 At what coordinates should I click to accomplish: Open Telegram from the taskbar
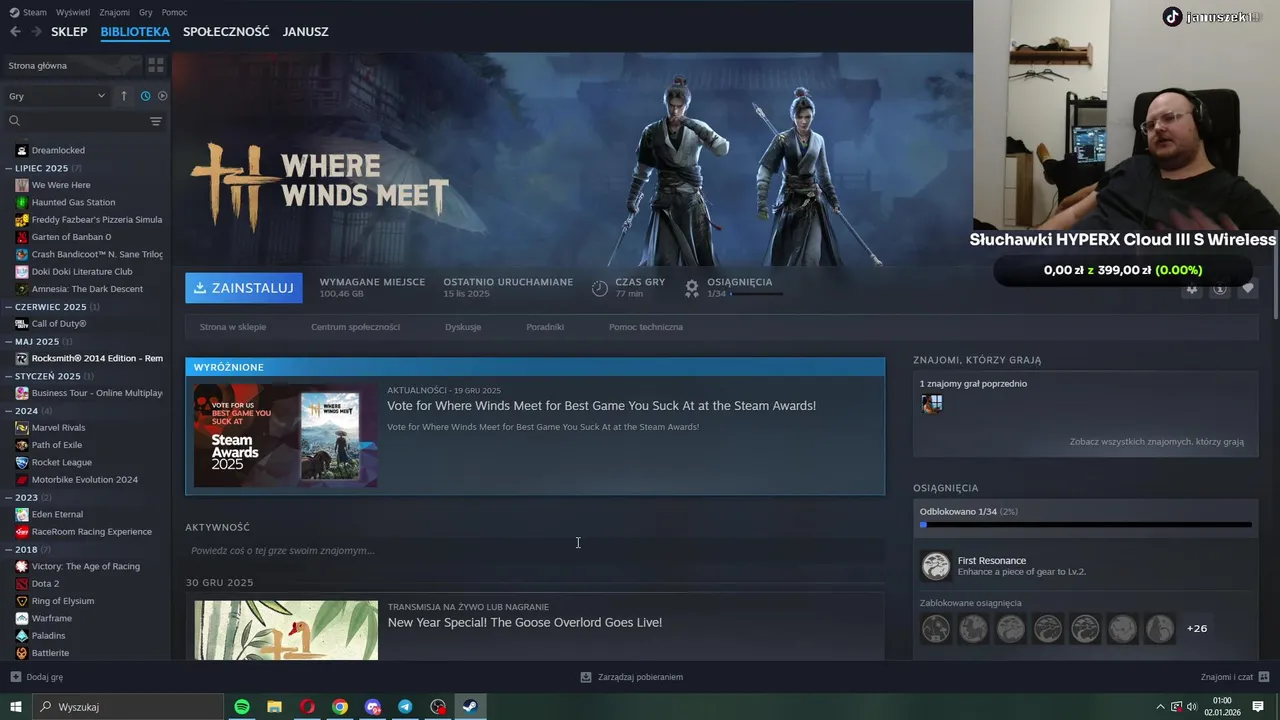[405, 707]
